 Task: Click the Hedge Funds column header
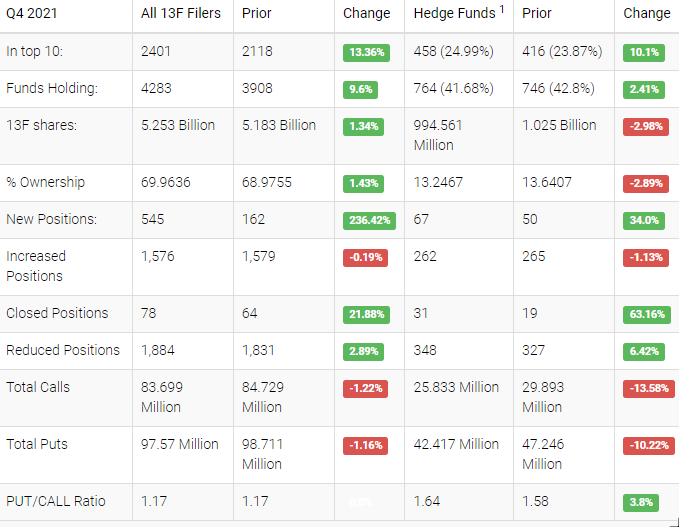pyautogui.click(x=454, y=14)
